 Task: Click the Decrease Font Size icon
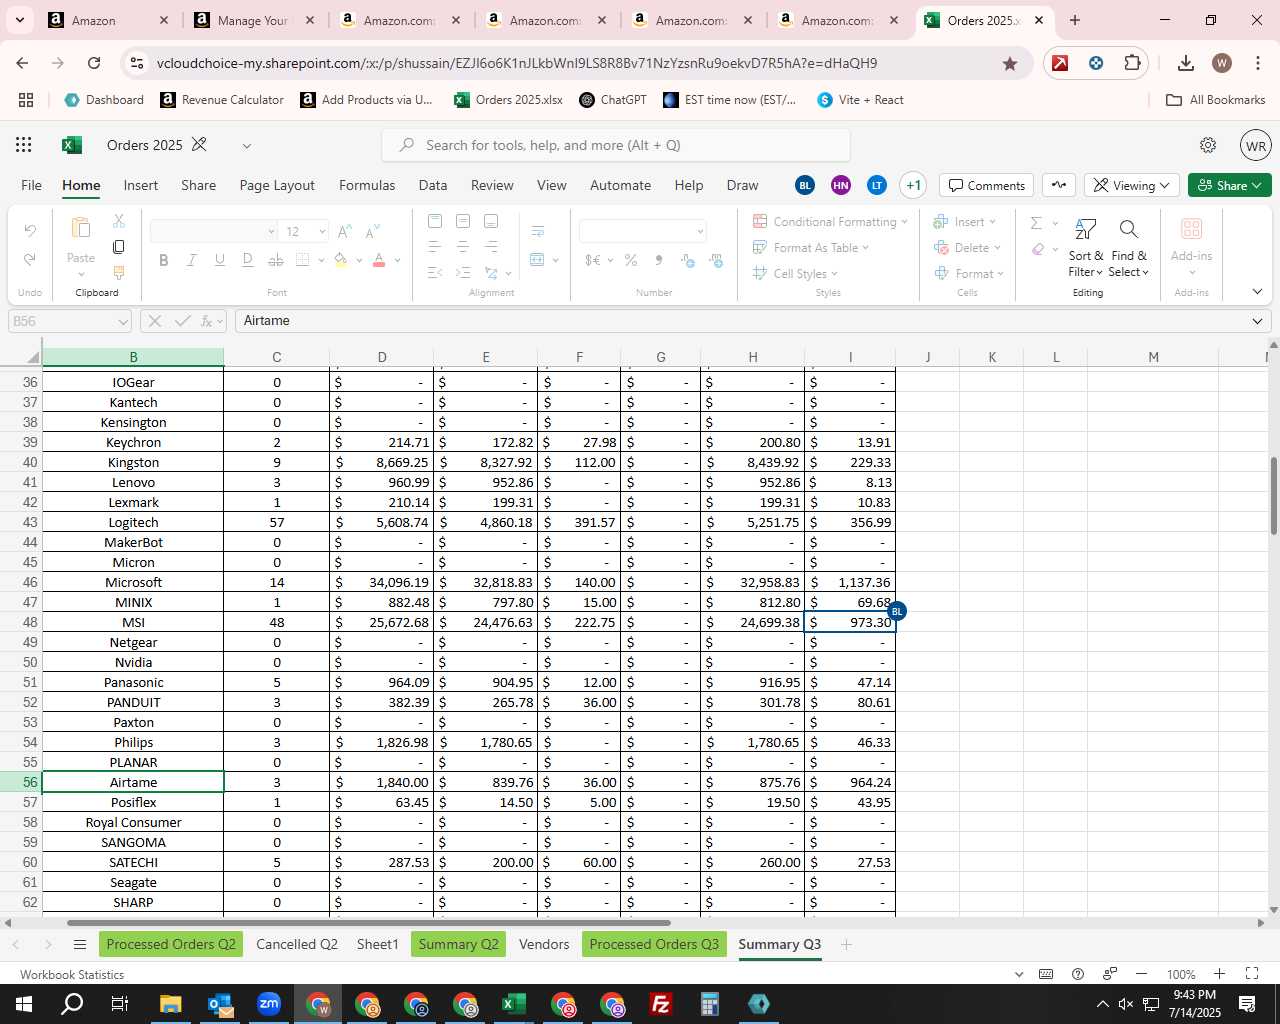[372, 231]
